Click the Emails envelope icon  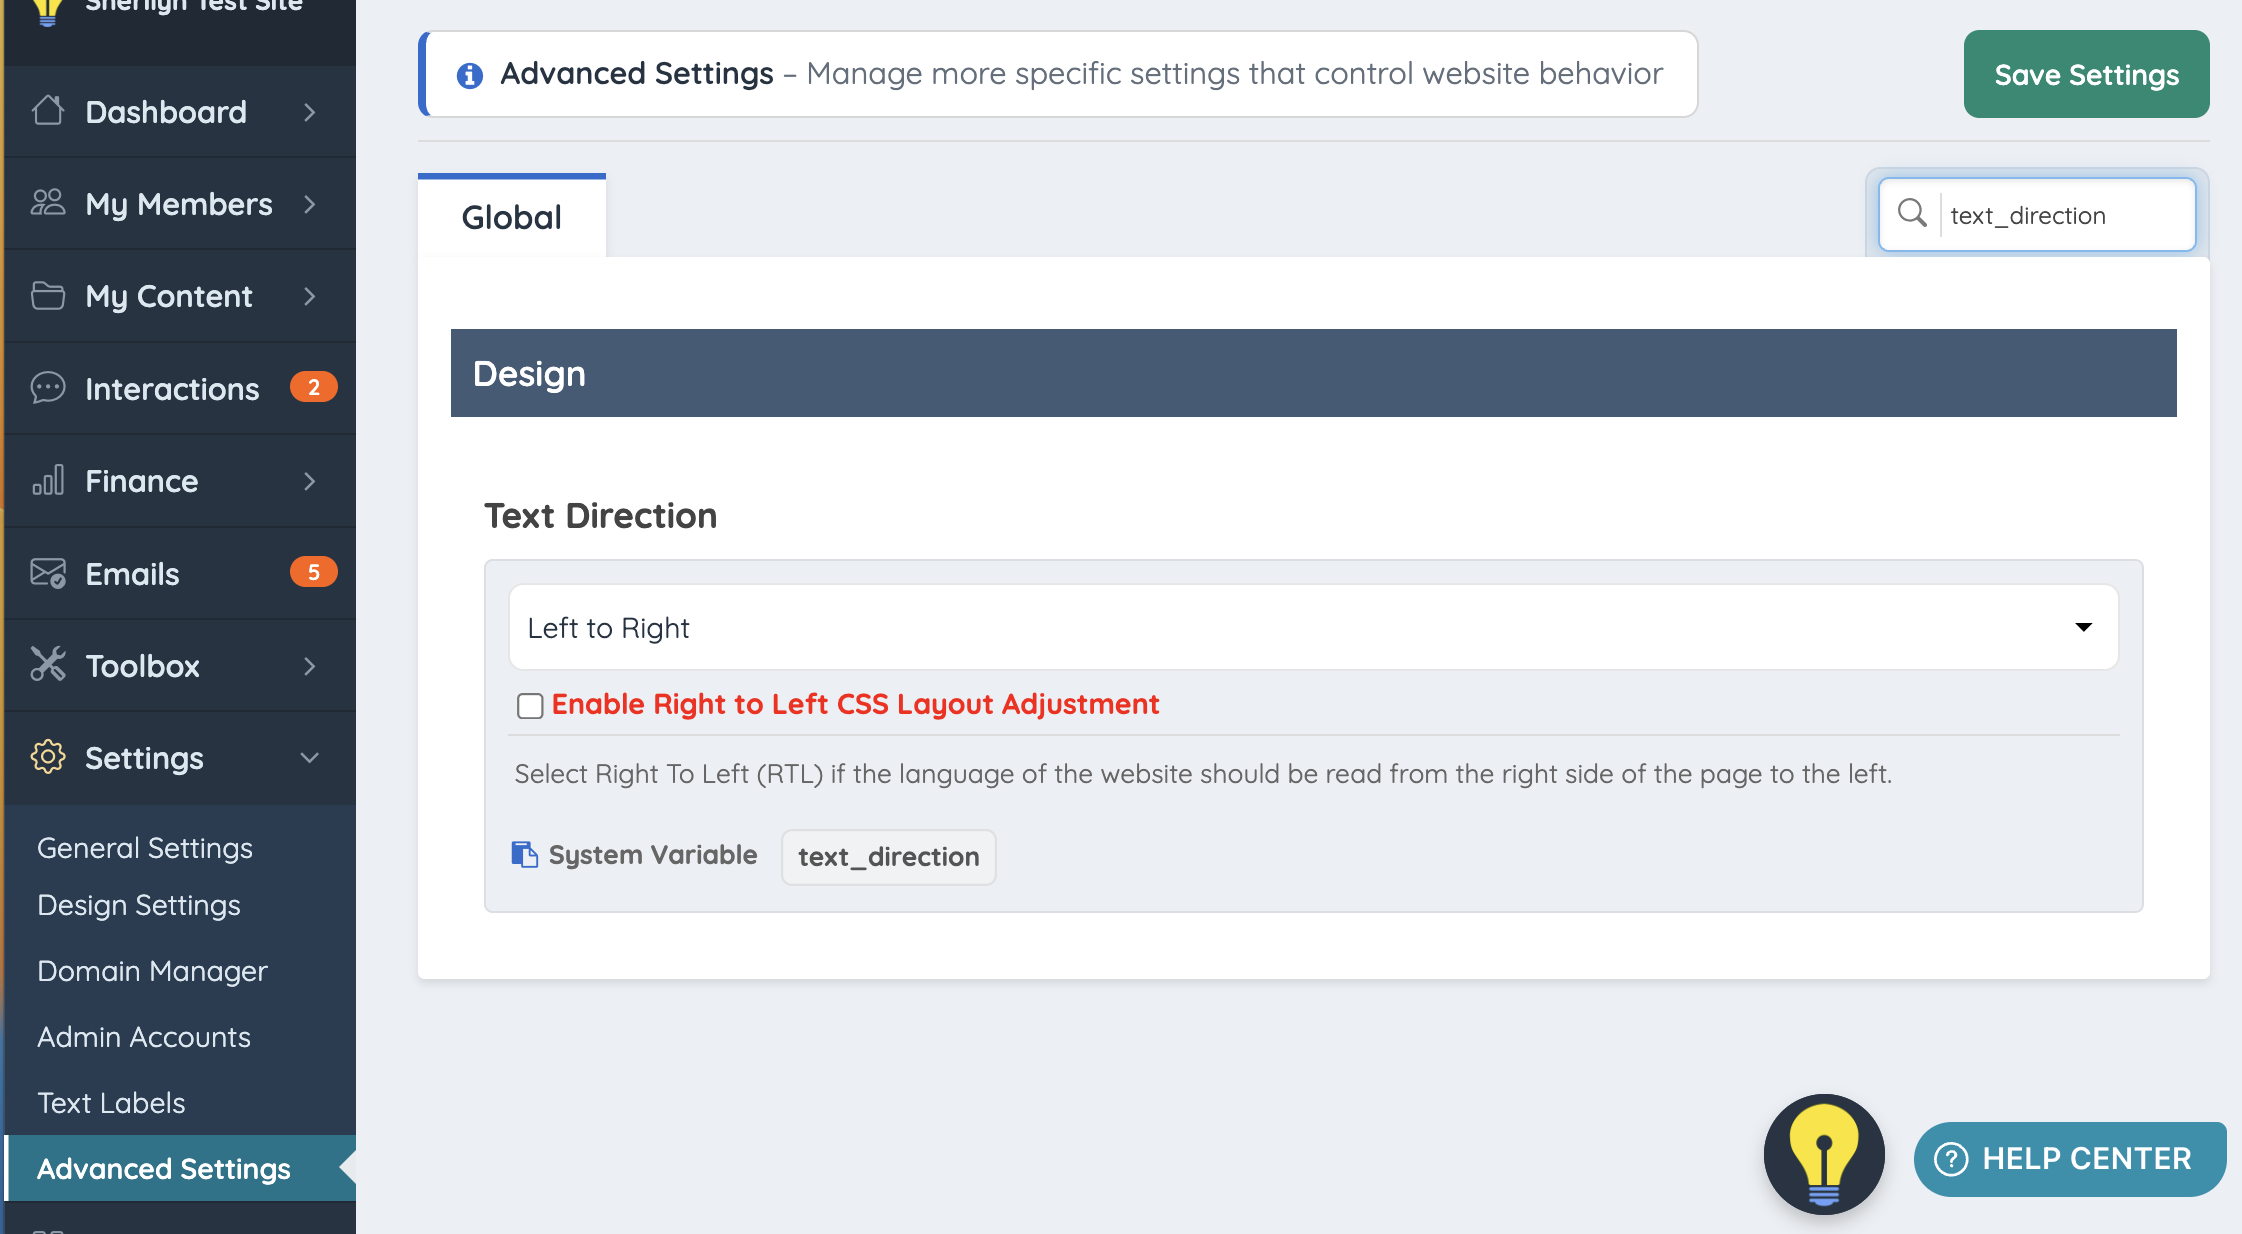point(47,573)
